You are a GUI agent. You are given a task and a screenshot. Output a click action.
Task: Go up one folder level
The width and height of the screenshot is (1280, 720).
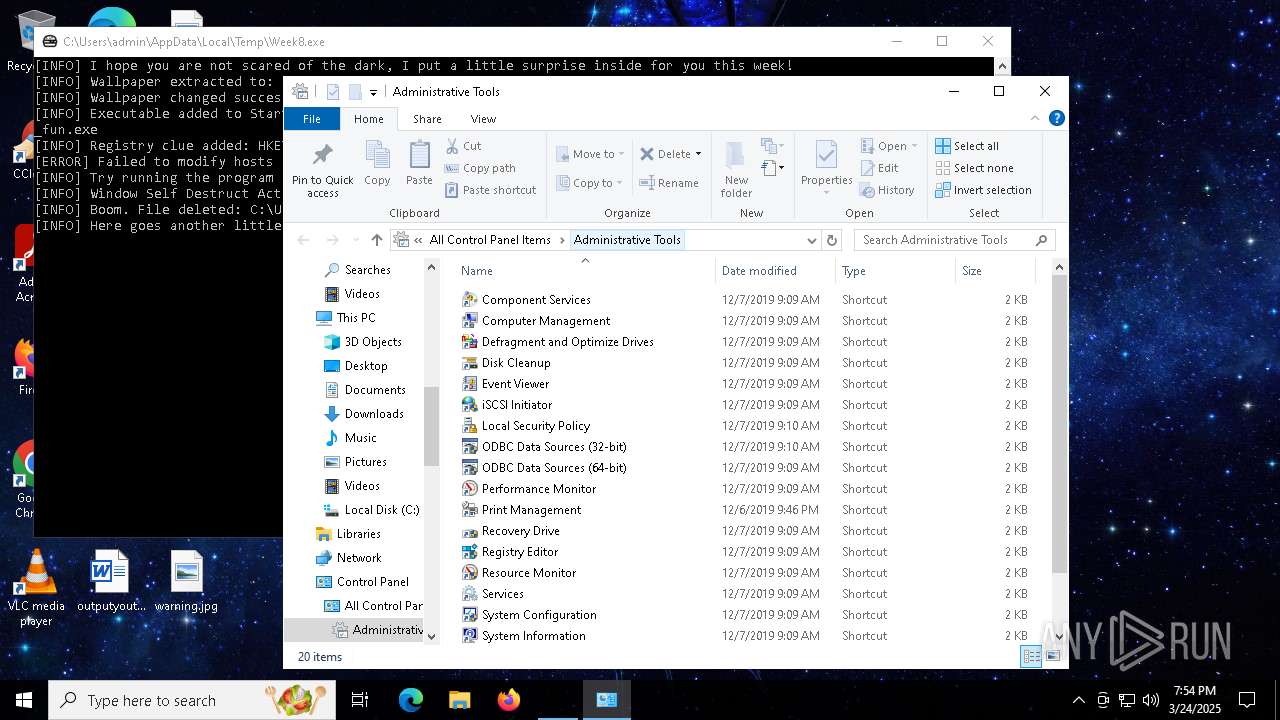377,240
